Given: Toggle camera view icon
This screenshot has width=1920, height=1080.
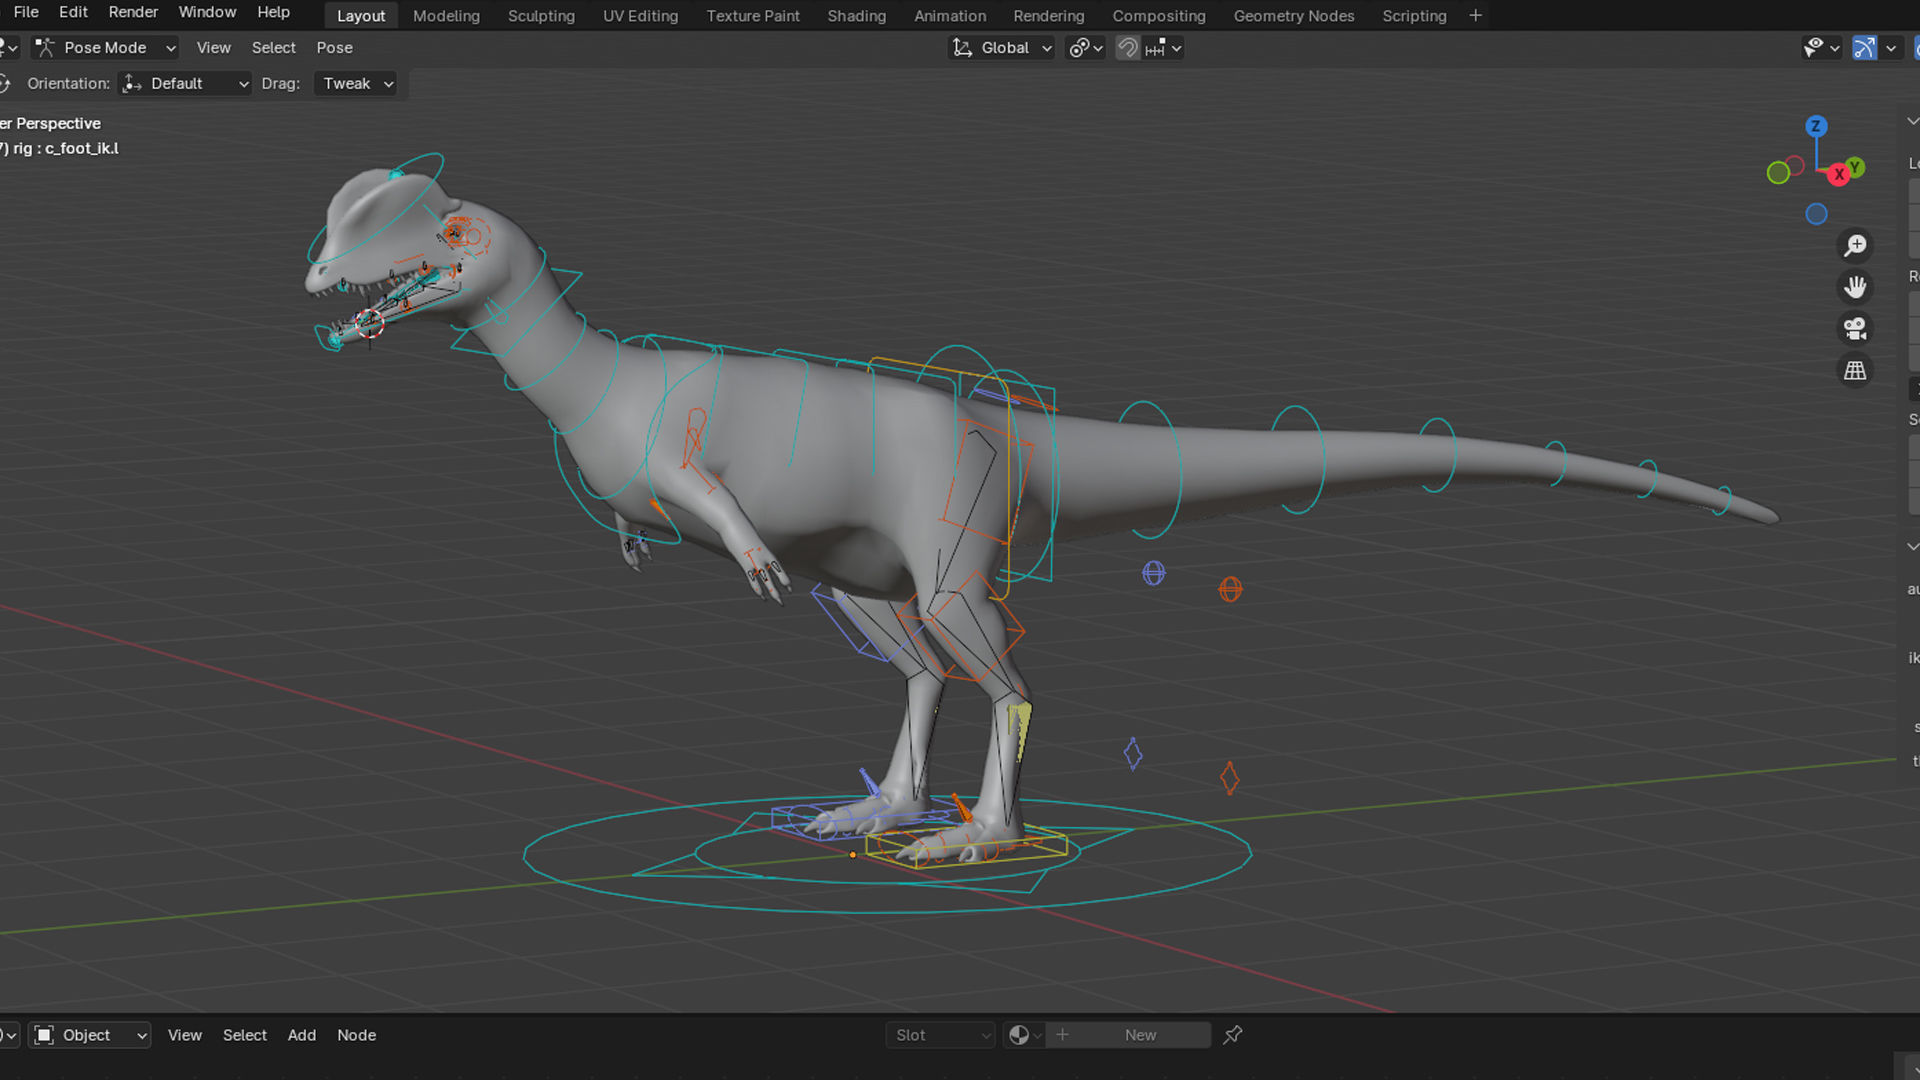Looking at the screenshot, I should pos(1855,329).
